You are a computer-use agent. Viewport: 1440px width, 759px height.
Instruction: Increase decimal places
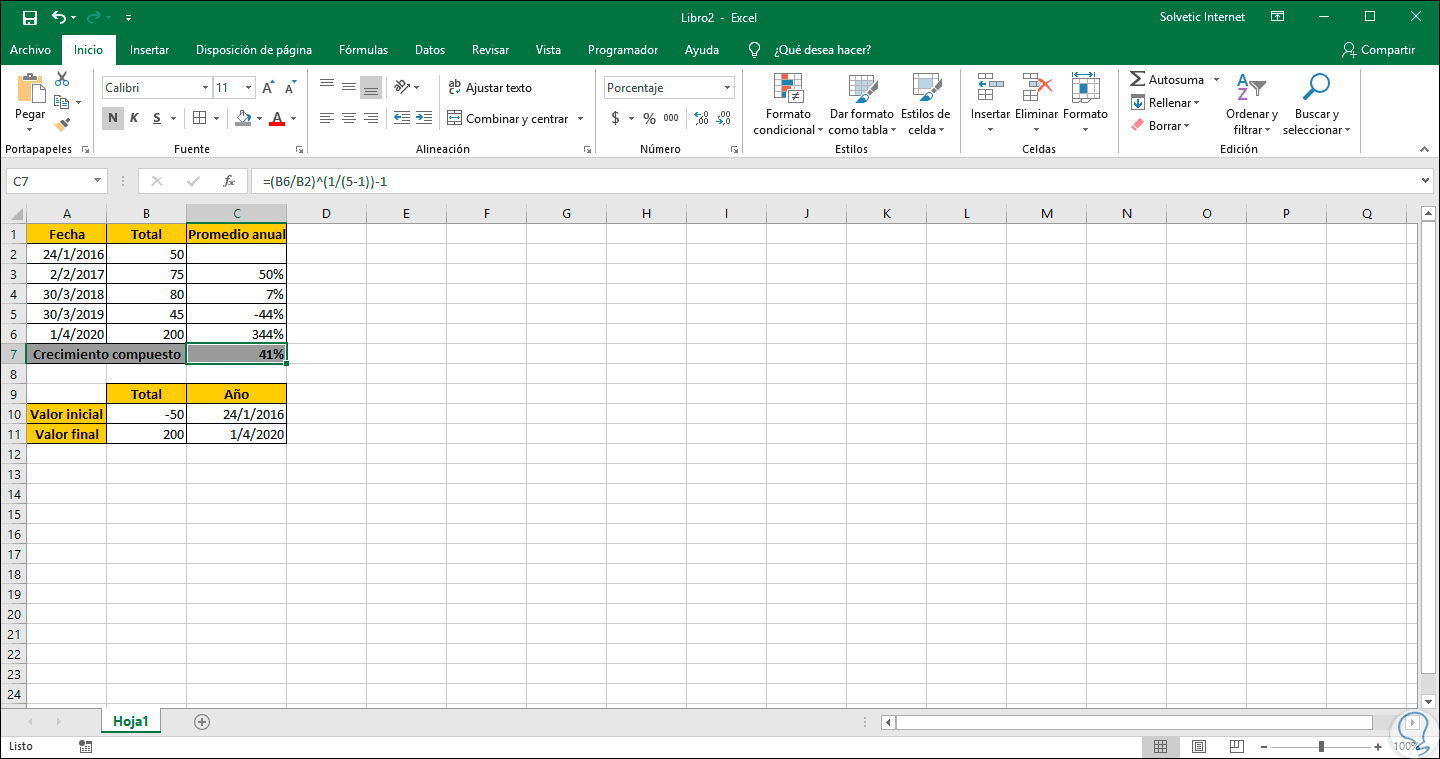[701, 118]
